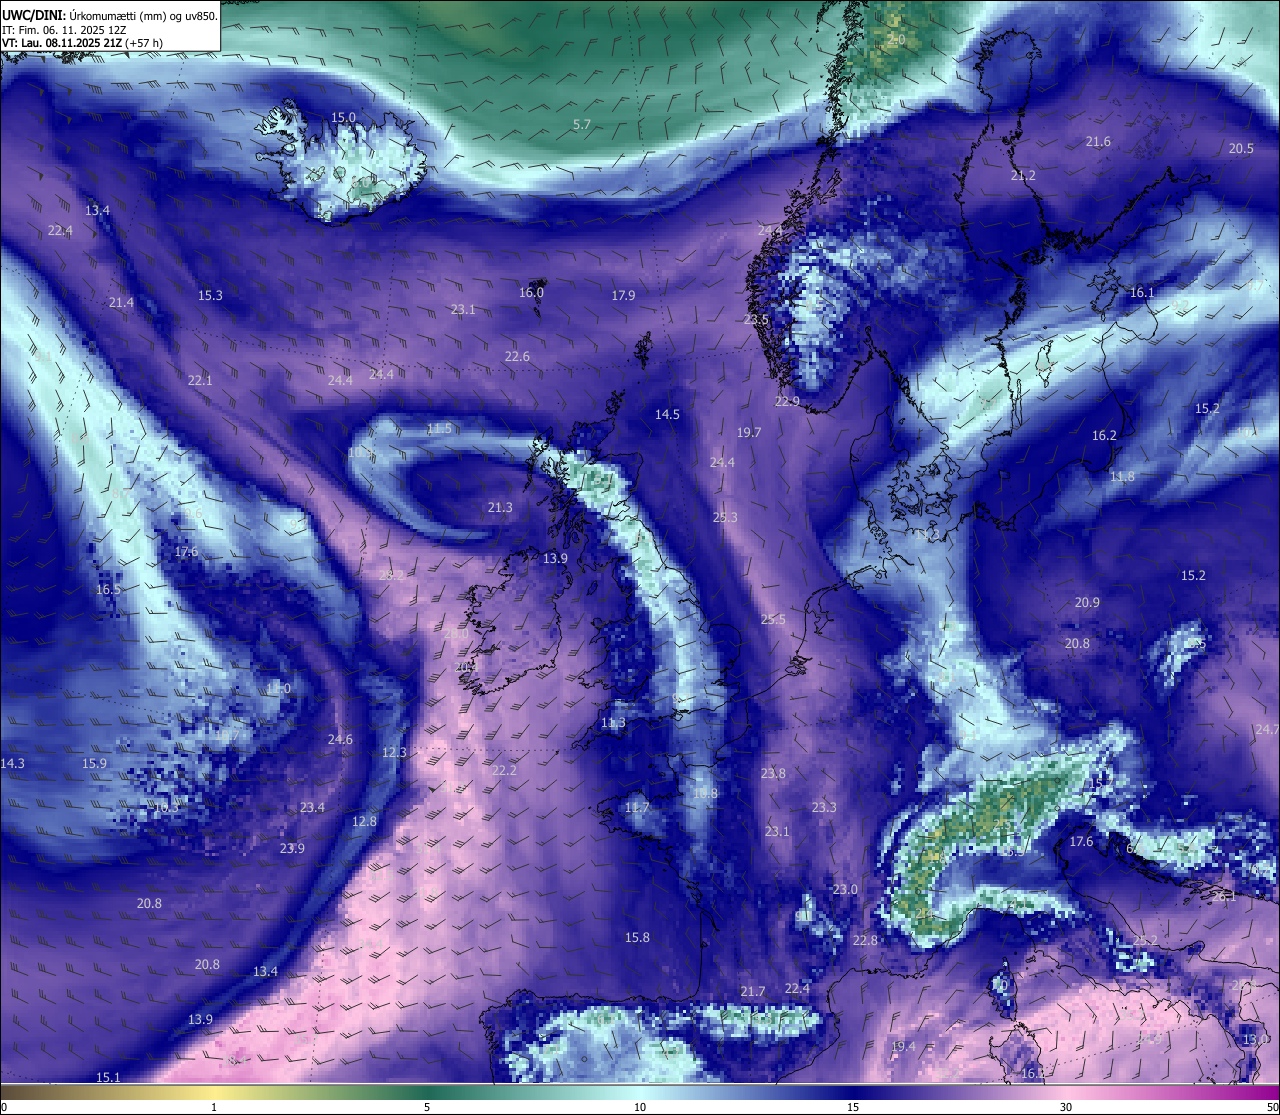Screen dimensions: 1280x1115
Task: Click the 'VT: Lau. 08.11.2025 21Z (+57 h)' line
Action: (83, 43)
